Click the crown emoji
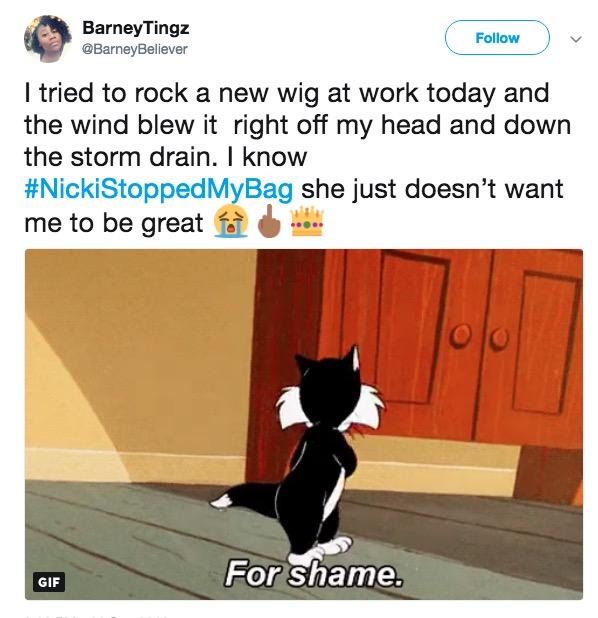Viewport: 598px width, 618px height. pos(307,222)
